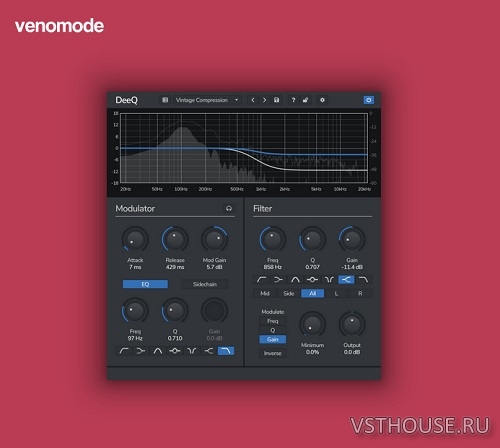Select Modulator low-pass filter shape
This screenshot has width=500, height=448.
point(226,351)
